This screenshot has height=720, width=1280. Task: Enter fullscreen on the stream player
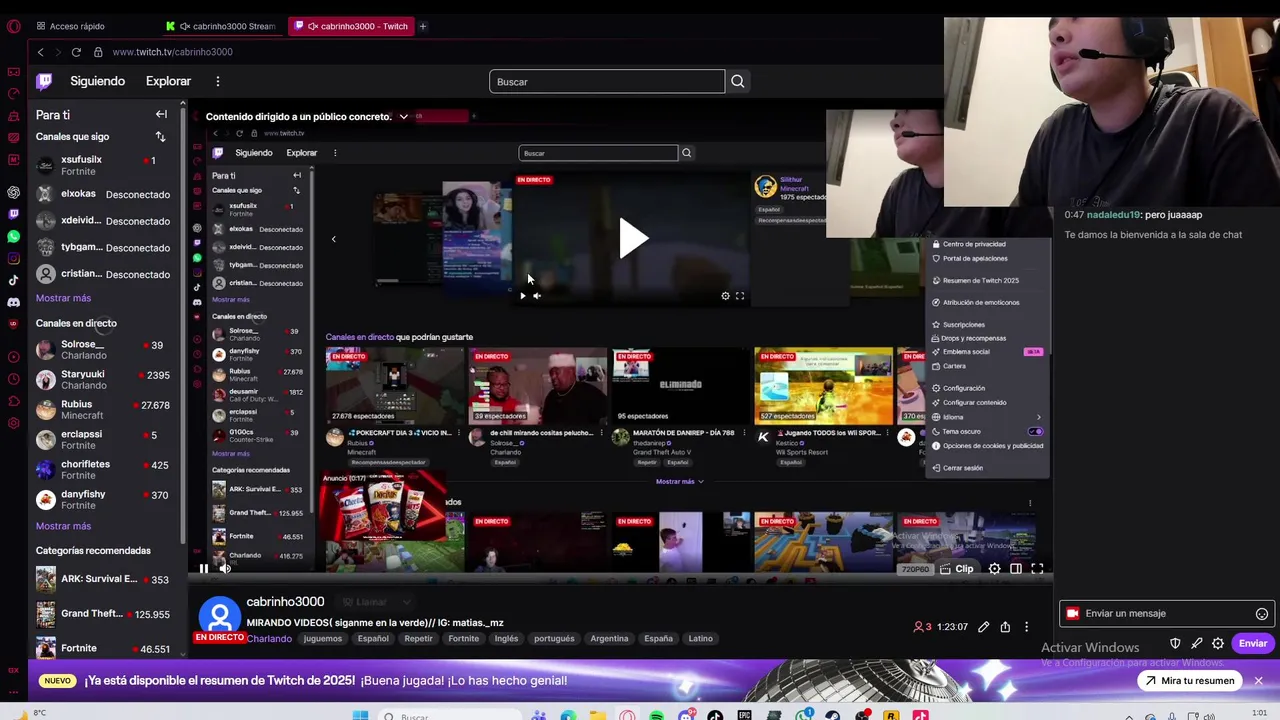click(1037, 569)
